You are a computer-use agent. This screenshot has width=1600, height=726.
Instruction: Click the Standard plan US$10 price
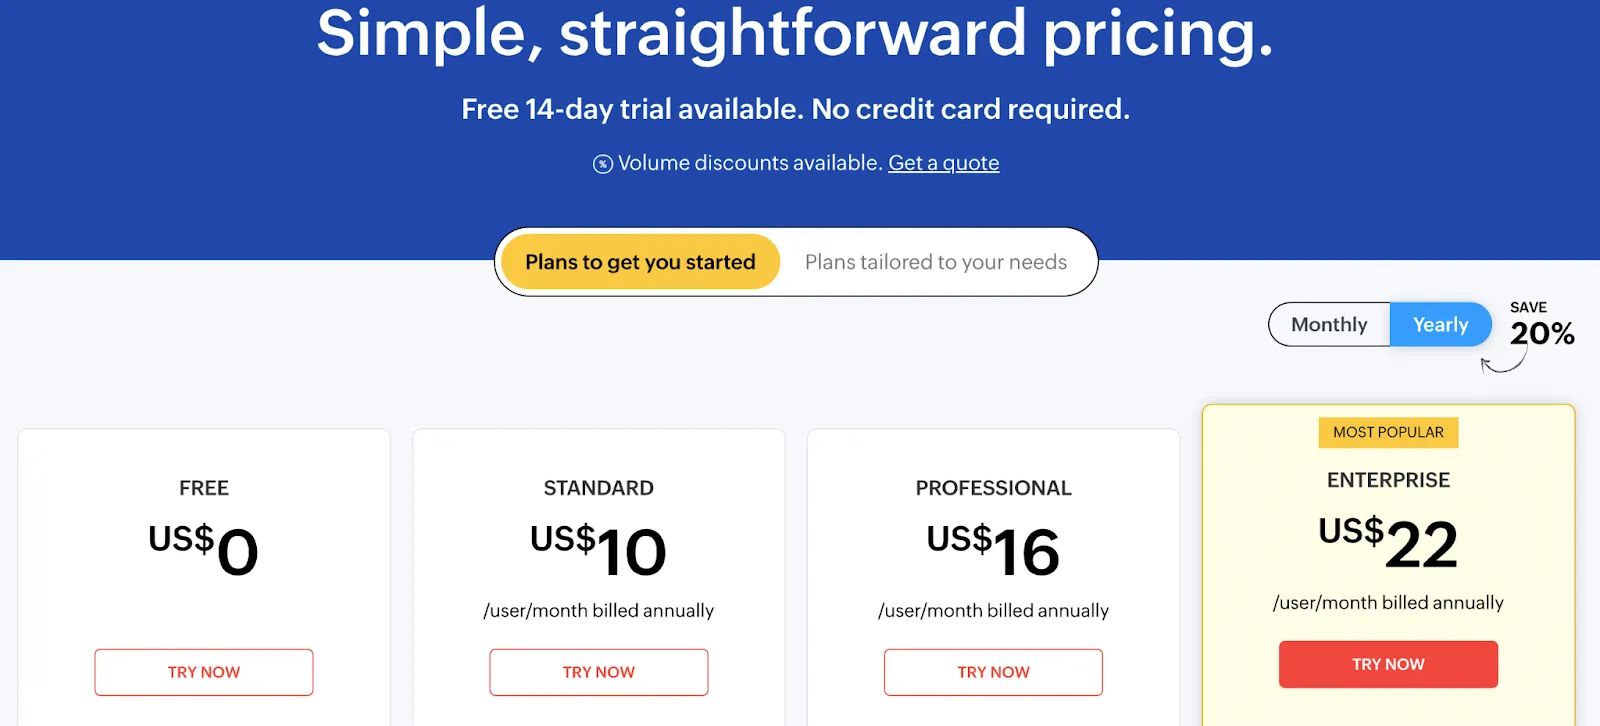pyautogui.click(x=598, y=548)
